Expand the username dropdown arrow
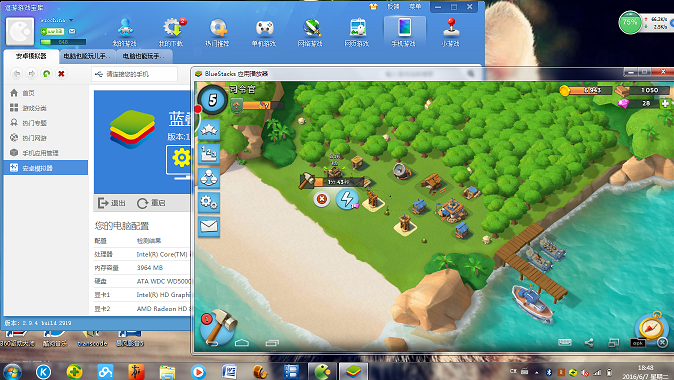 [x=71, y=20]
